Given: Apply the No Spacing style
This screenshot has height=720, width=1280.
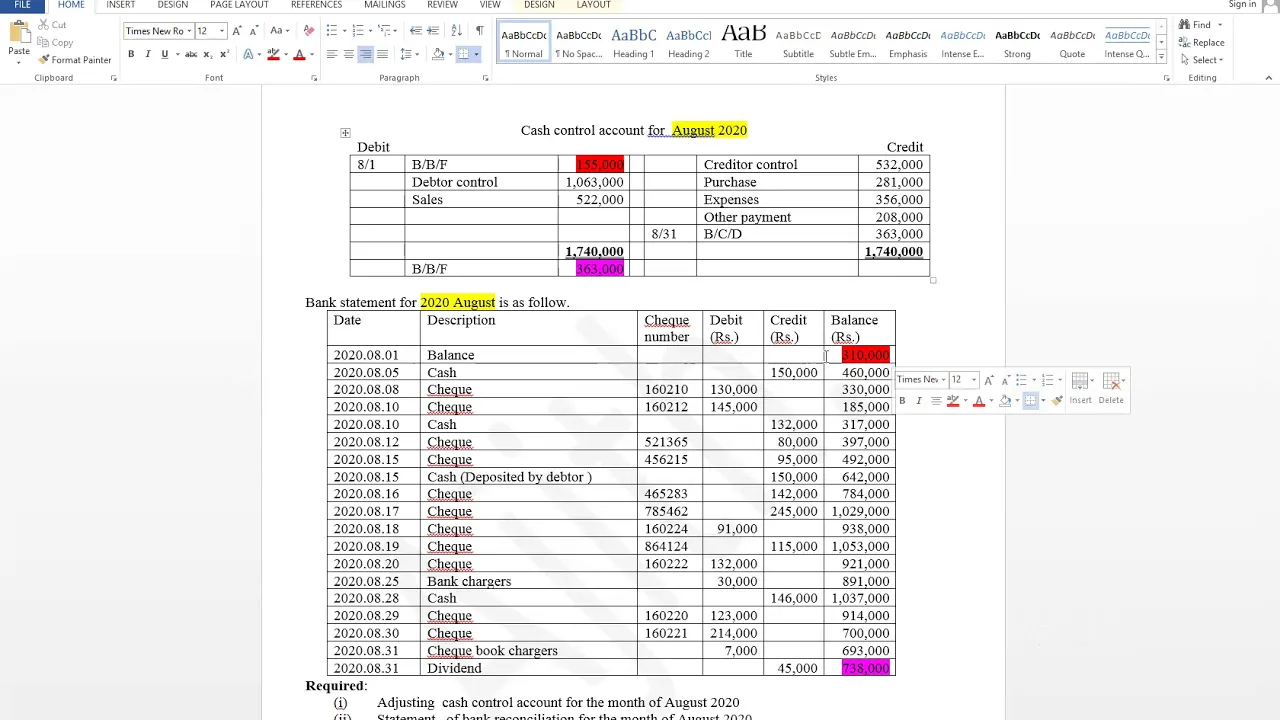Looking at the screenshot, I should pyautogui.click(x=578, y=42).
